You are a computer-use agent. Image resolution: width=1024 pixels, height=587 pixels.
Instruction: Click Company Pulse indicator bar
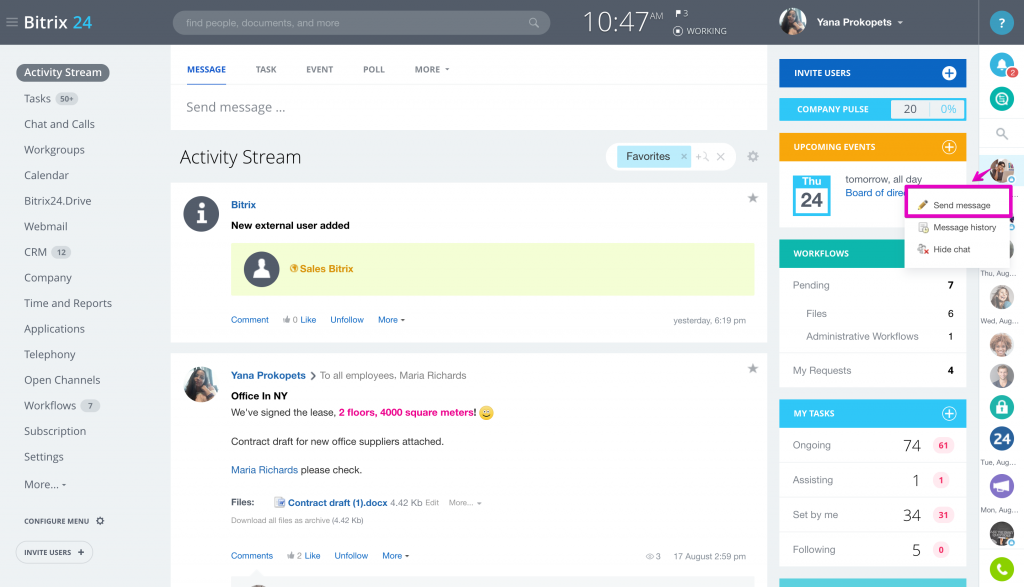pos(872,109)
